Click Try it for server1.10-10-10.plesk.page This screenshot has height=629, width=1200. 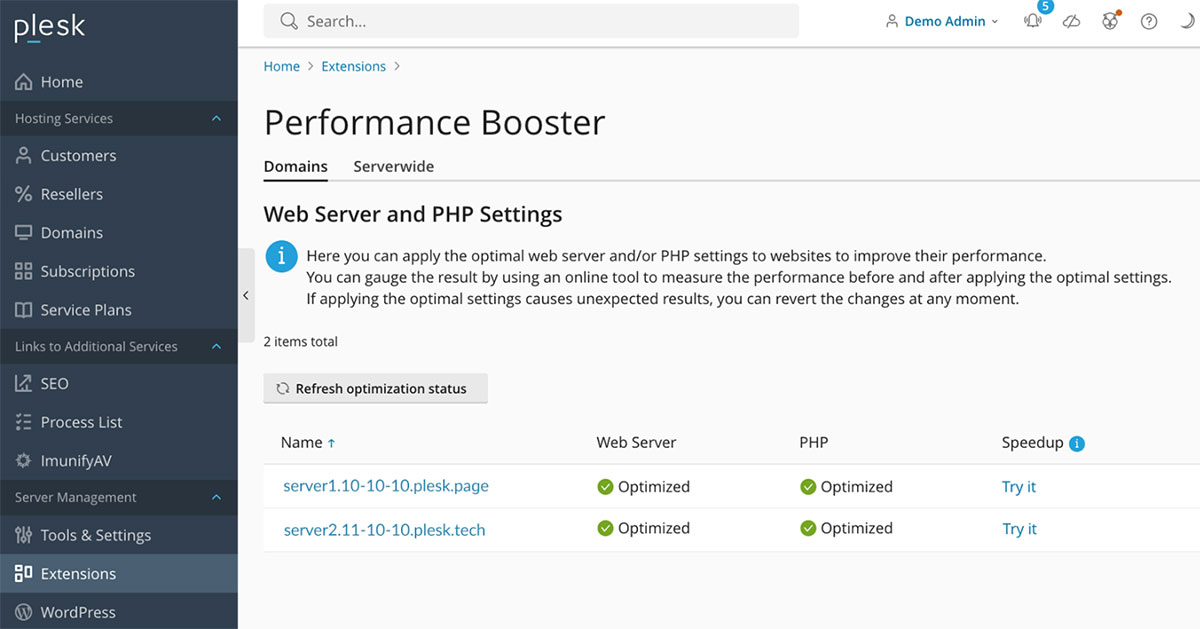pyautogui.click(x=1019, y=487)
